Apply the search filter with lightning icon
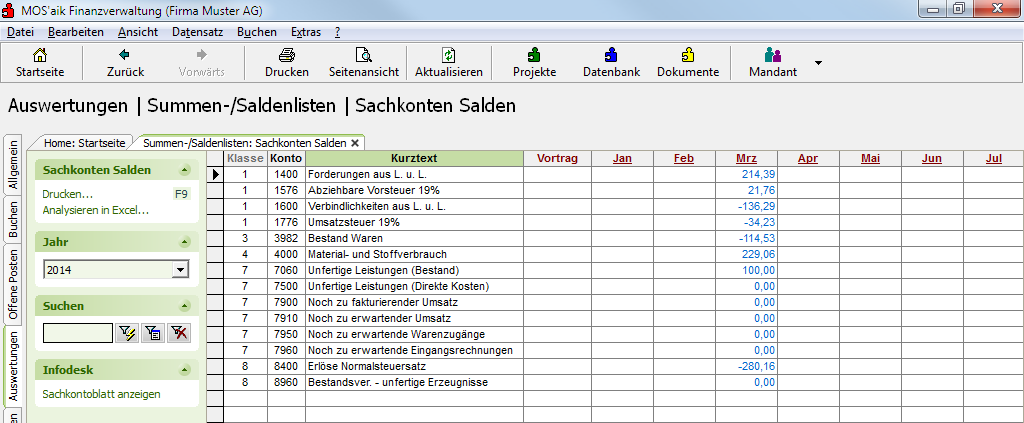 pyautogui.click(x=126, y=334)
